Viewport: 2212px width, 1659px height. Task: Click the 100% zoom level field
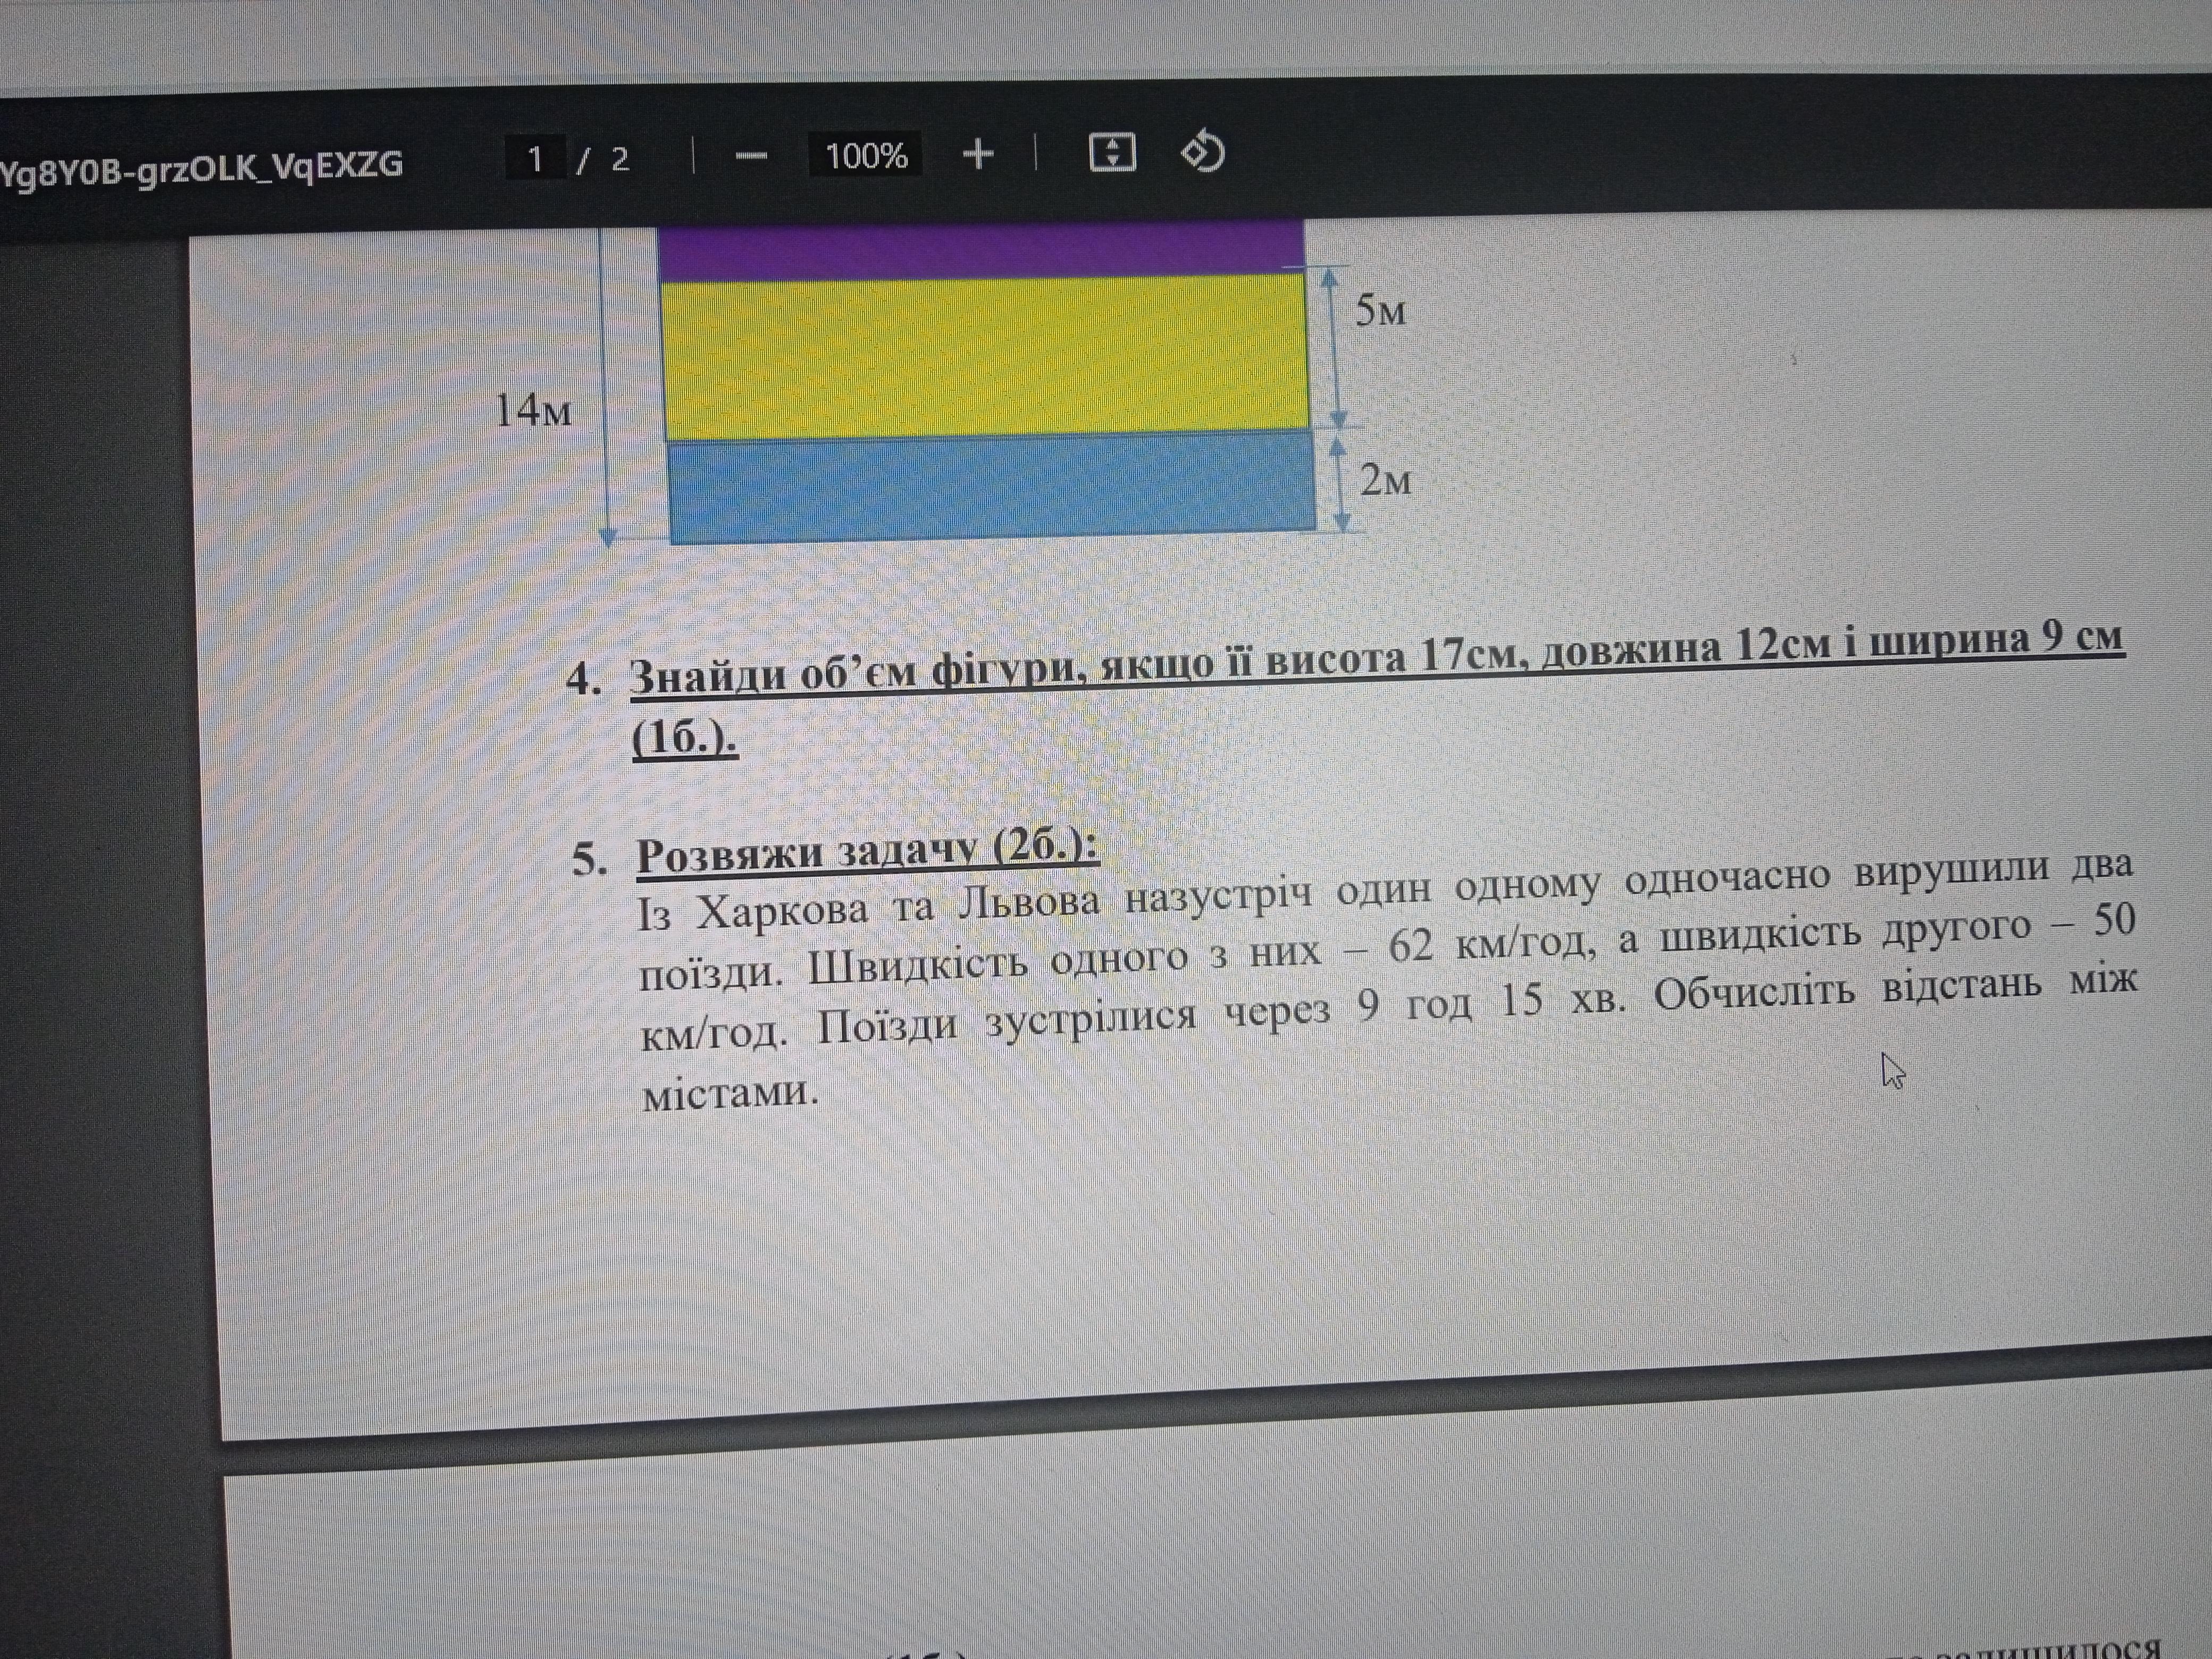tap(866, 155)
